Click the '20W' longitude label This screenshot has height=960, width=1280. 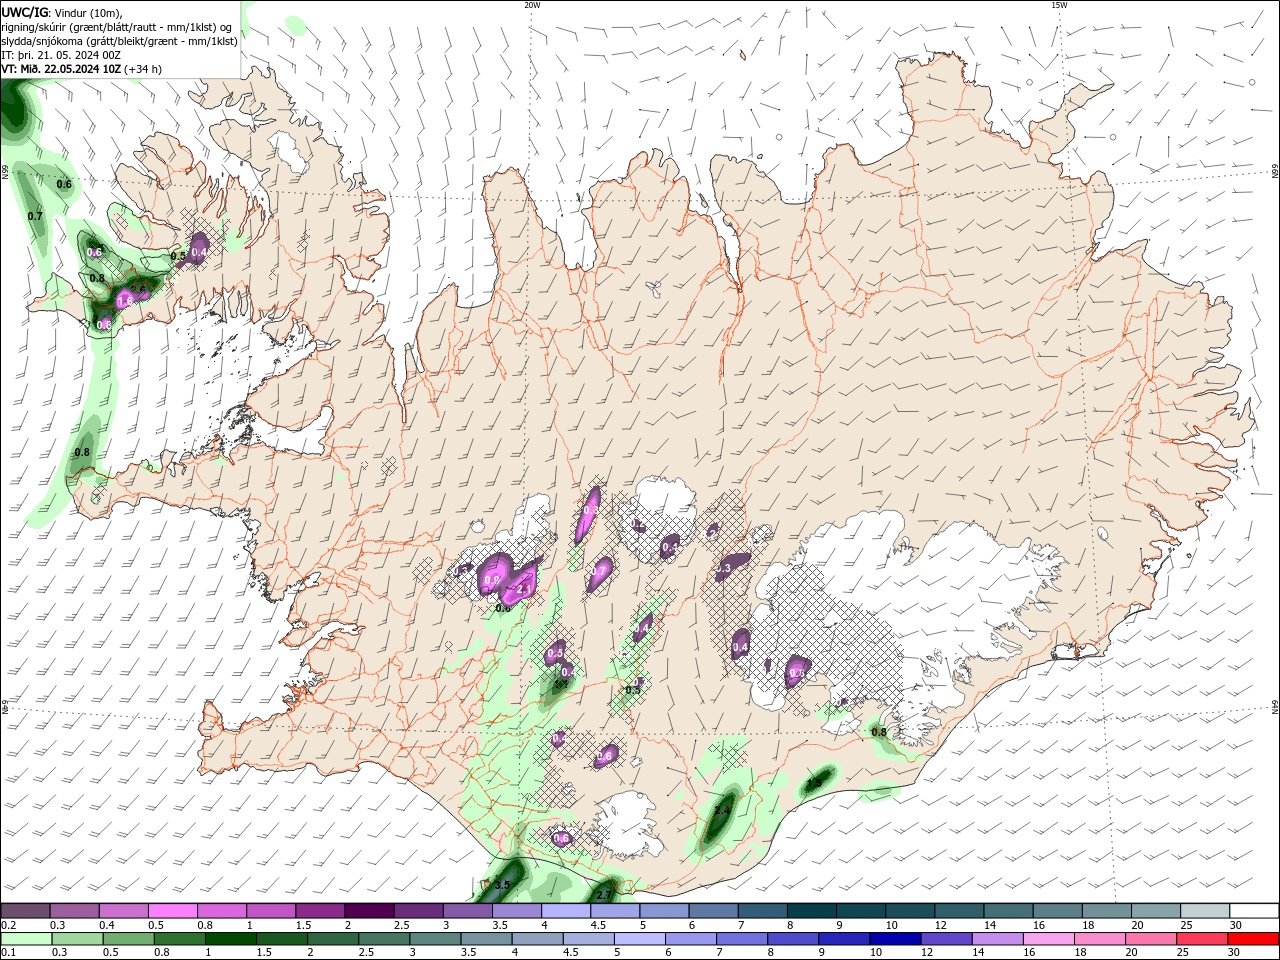point(531,5)
